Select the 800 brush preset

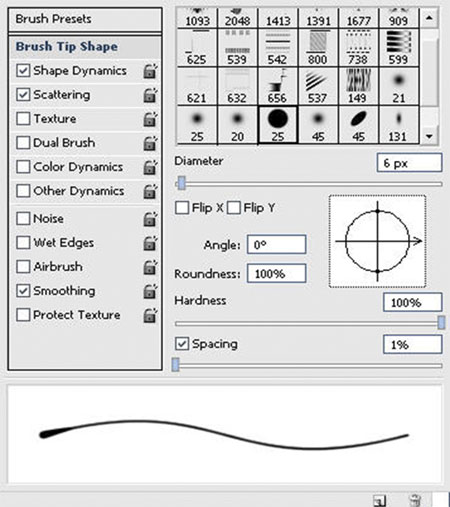(318, 47)
